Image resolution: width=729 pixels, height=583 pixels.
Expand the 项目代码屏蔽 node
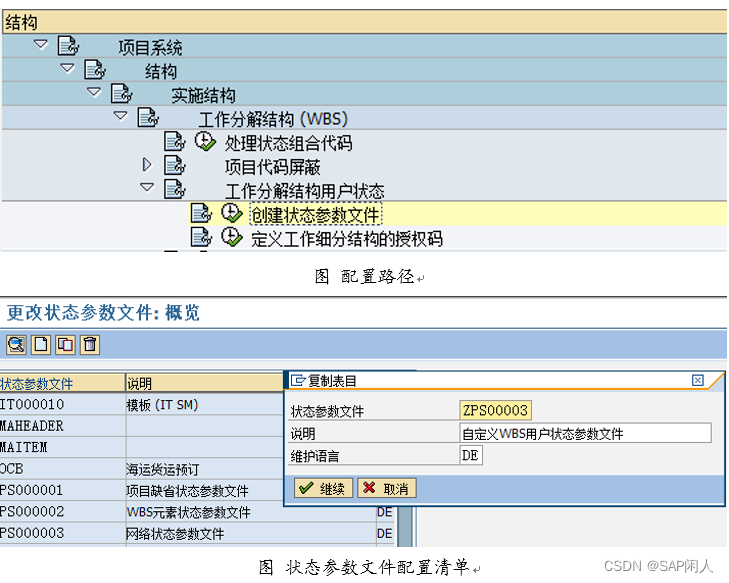point(147,165)
